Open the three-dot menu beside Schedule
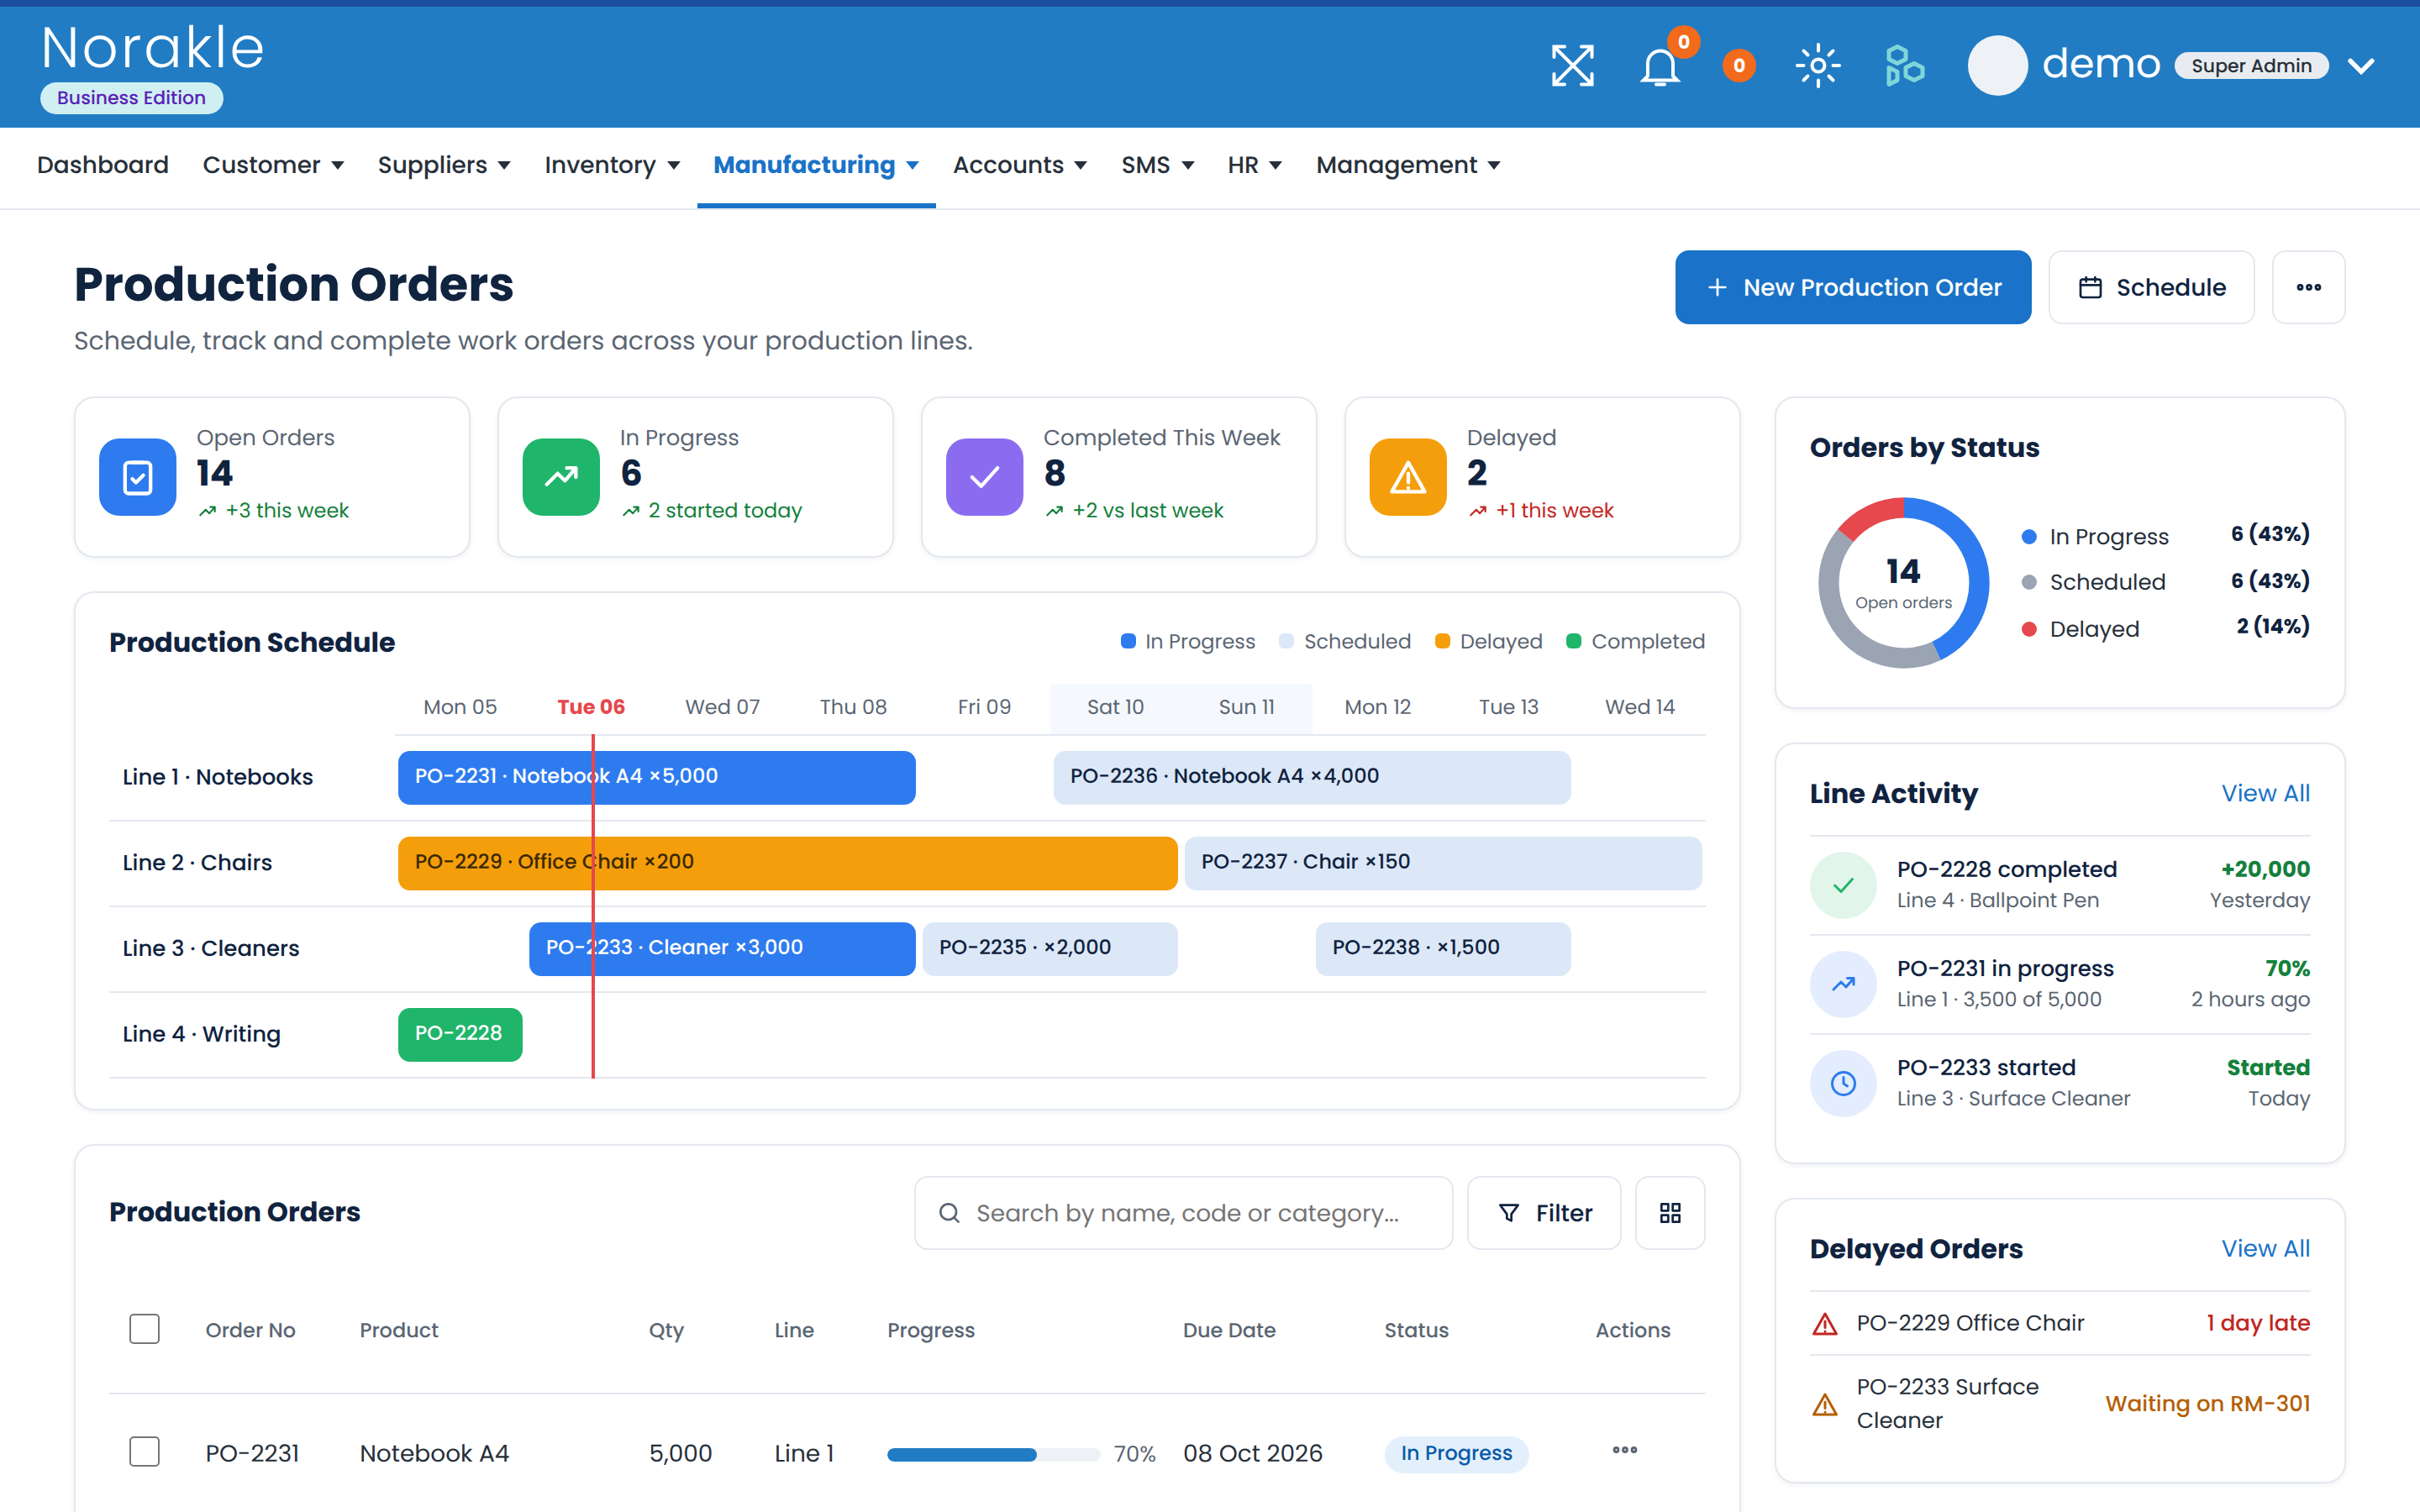The width and height of the screenshot is (2420, 1512). pos(2308,287)
